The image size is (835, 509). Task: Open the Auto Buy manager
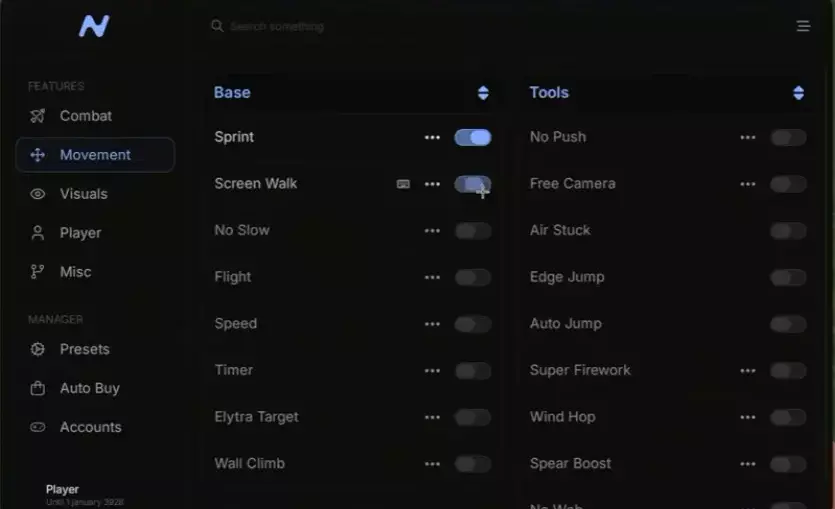[95, 388]
